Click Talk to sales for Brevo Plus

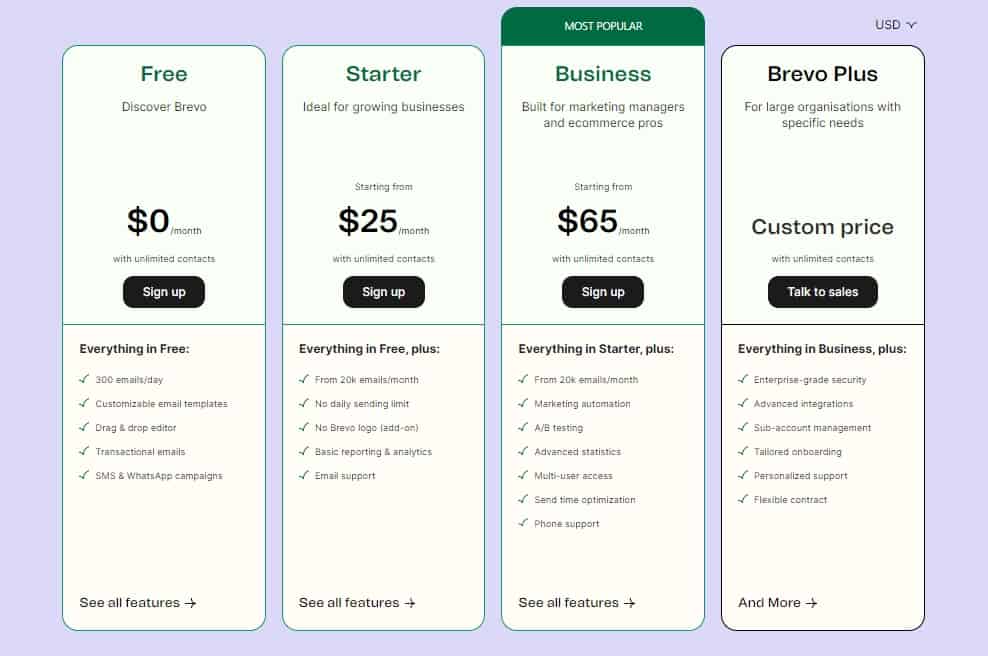coord(822,292)
